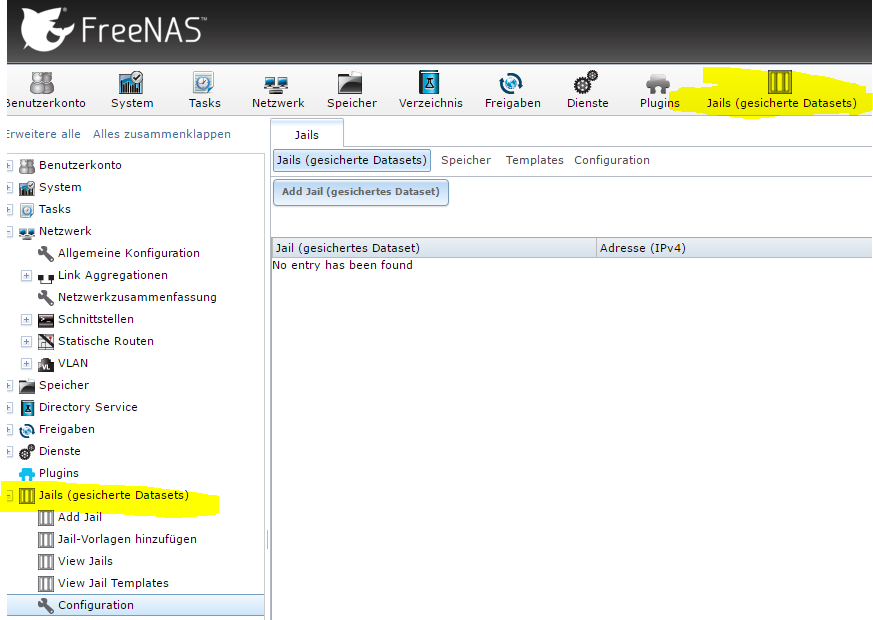Open Schnittstellen terminal icon in tree

coord(46,319)
